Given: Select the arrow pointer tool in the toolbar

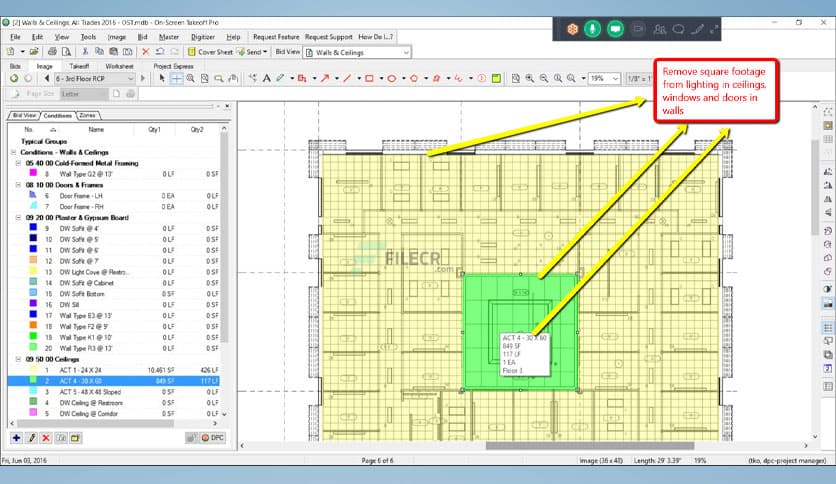Looking at the screenshot, I should pyautogui.click(x=162, y=78).
